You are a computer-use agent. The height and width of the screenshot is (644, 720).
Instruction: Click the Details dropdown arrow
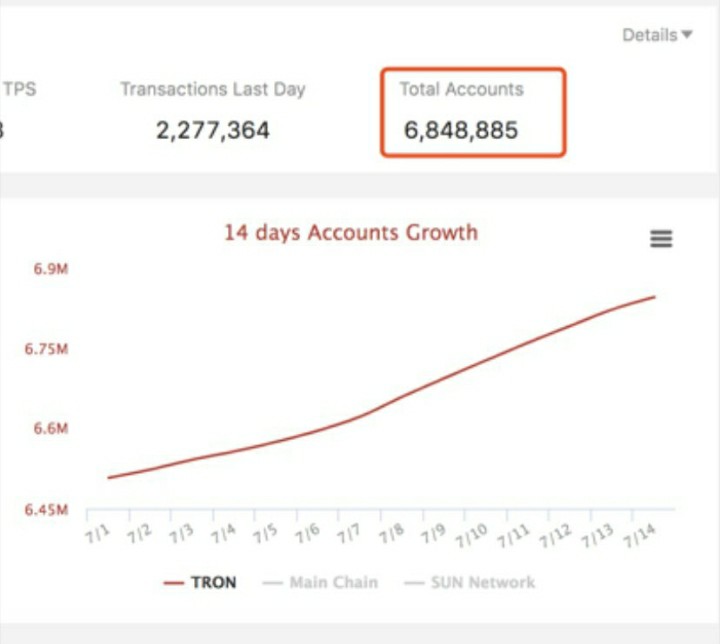(x=687, y=35)
